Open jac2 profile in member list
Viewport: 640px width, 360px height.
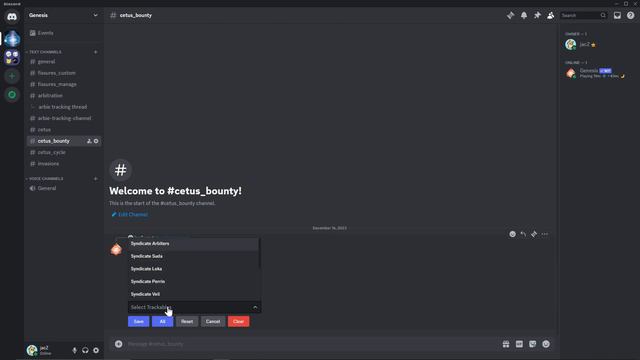599,44
